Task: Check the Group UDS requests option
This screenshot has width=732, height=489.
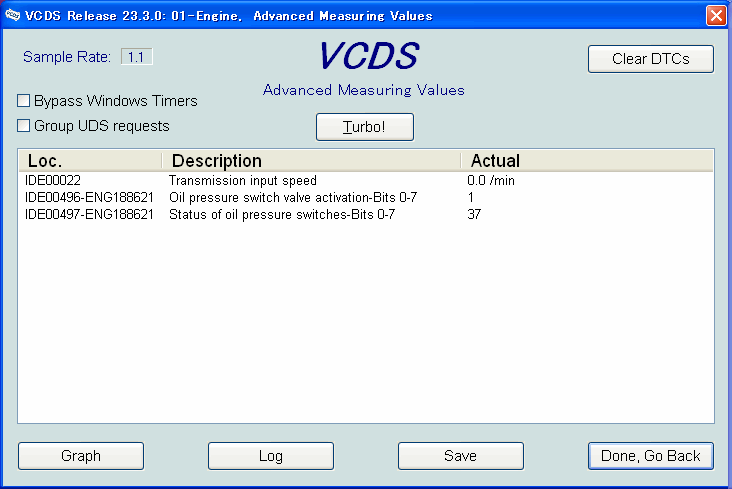Action: point(24,126)
